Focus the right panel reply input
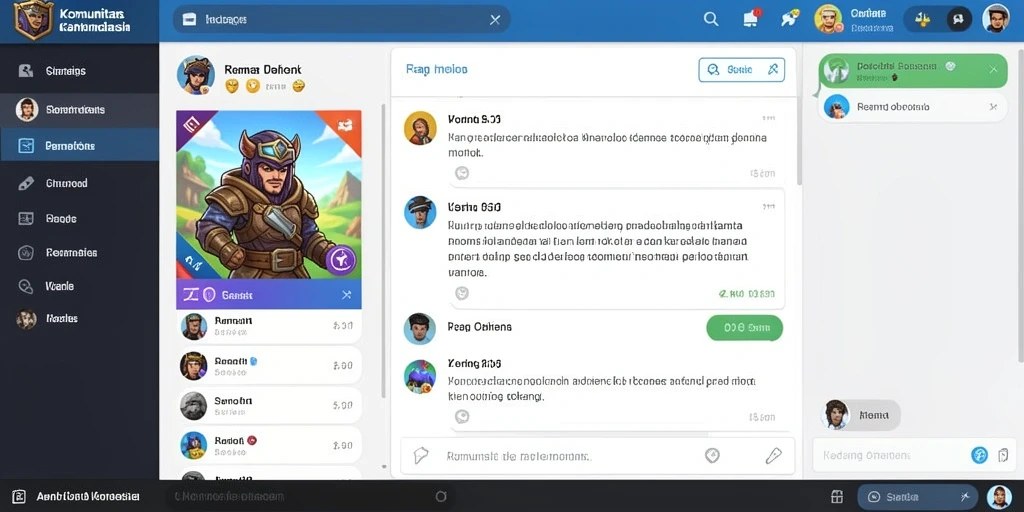The width and height of the screenshot is (1024, 512). [x=913, y=455]
